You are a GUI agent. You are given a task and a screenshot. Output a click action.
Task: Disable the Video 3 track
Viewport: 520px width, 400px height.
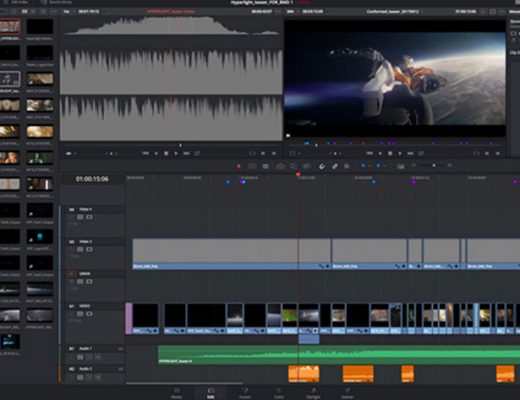(x=89, y=249)
